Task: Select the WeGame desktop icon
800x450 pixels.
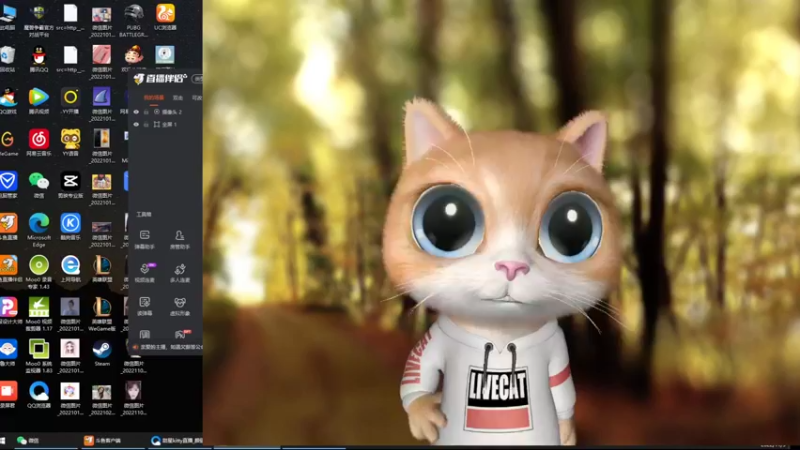Action: 8,143
